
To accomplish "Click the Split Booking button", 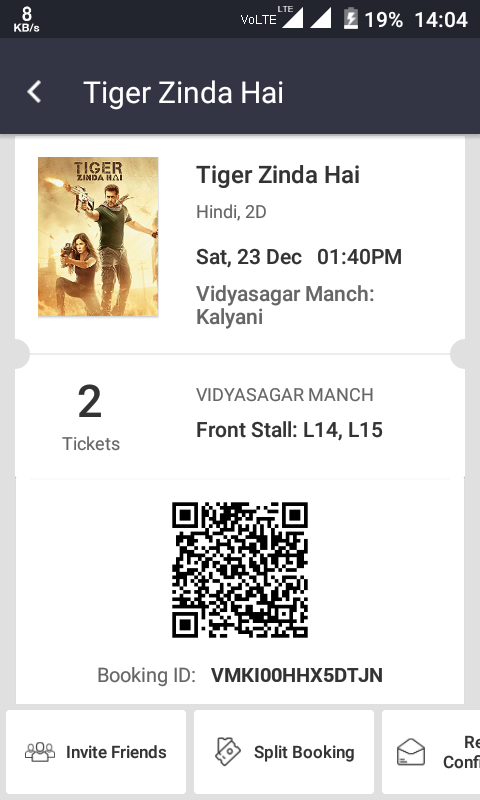I will (284, 752).
